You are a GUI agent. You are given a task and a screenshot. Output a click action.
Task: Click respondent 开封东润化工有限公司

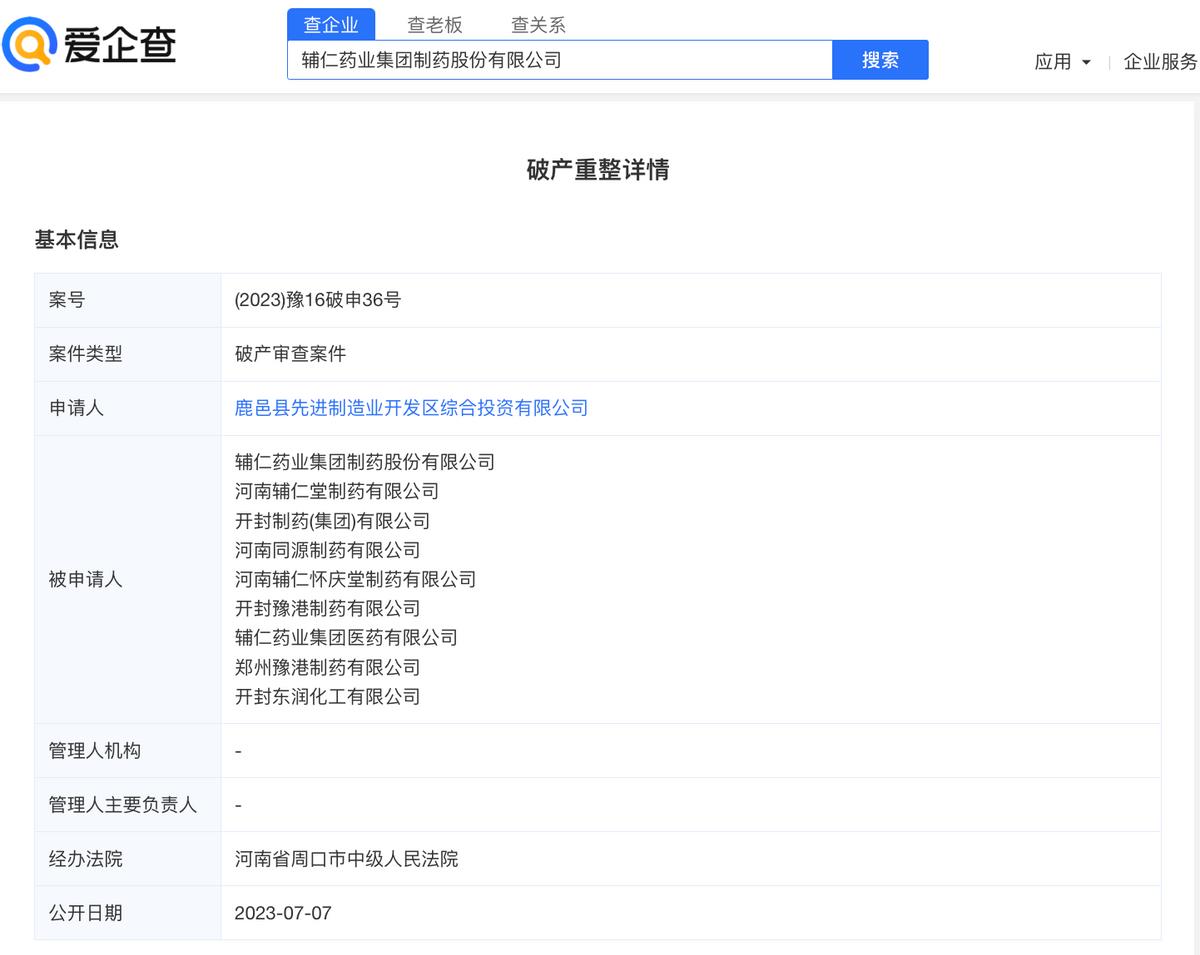pos(327,696)
